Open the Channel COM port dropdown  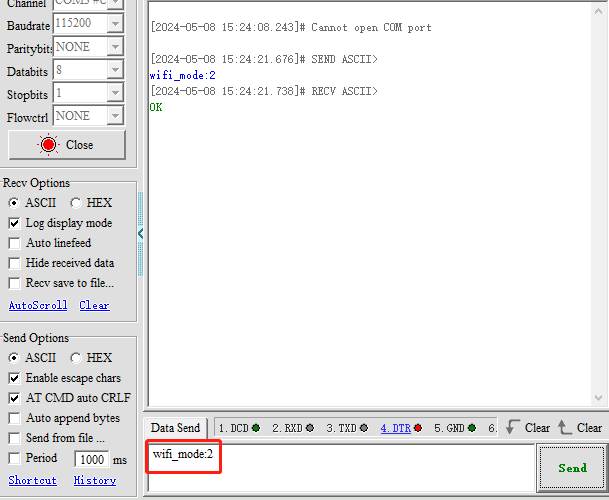click(115, 4)
